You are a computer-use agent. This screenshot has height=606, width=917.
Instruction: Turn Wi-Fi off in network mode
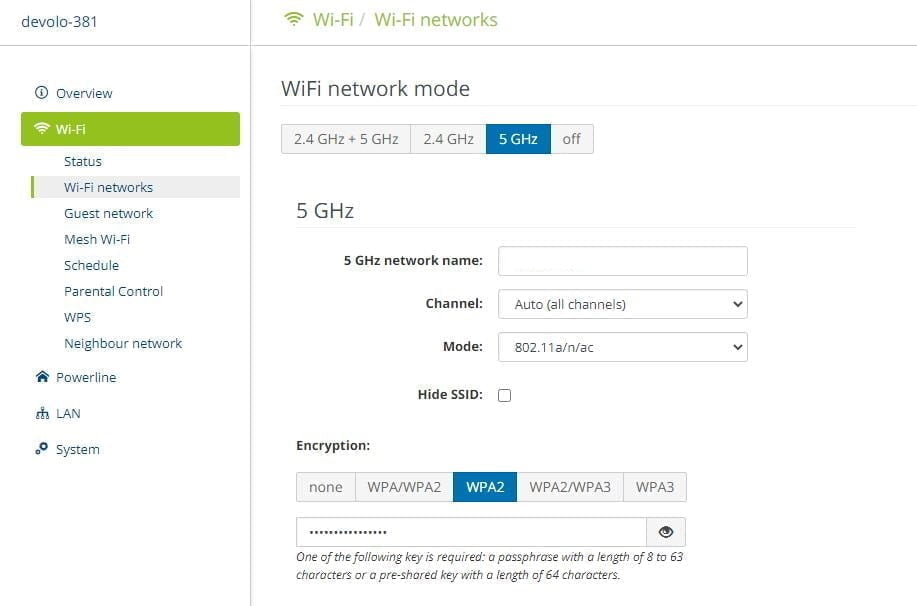pos(571,139)
